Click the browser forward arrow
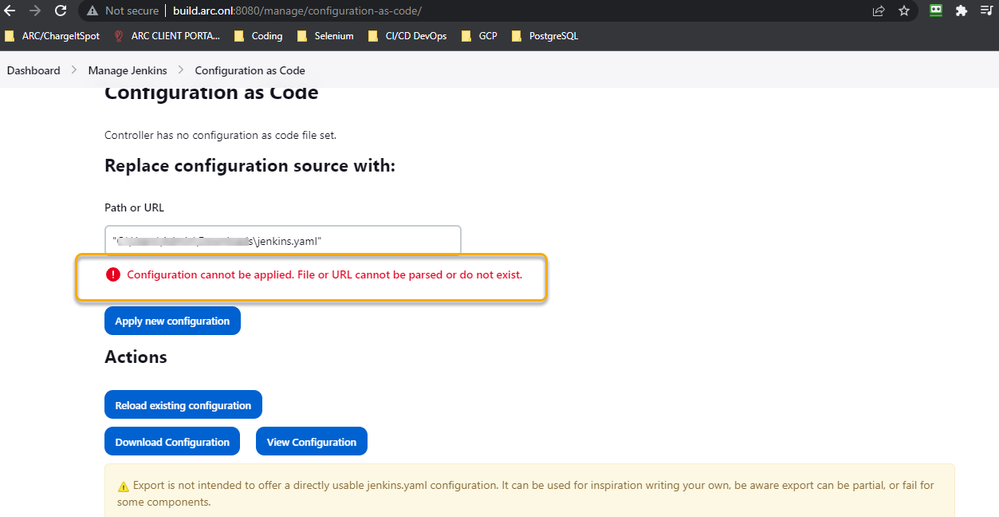Image resolution: width=999 pixels, height=517 pixels. click(x=36, y=11)
